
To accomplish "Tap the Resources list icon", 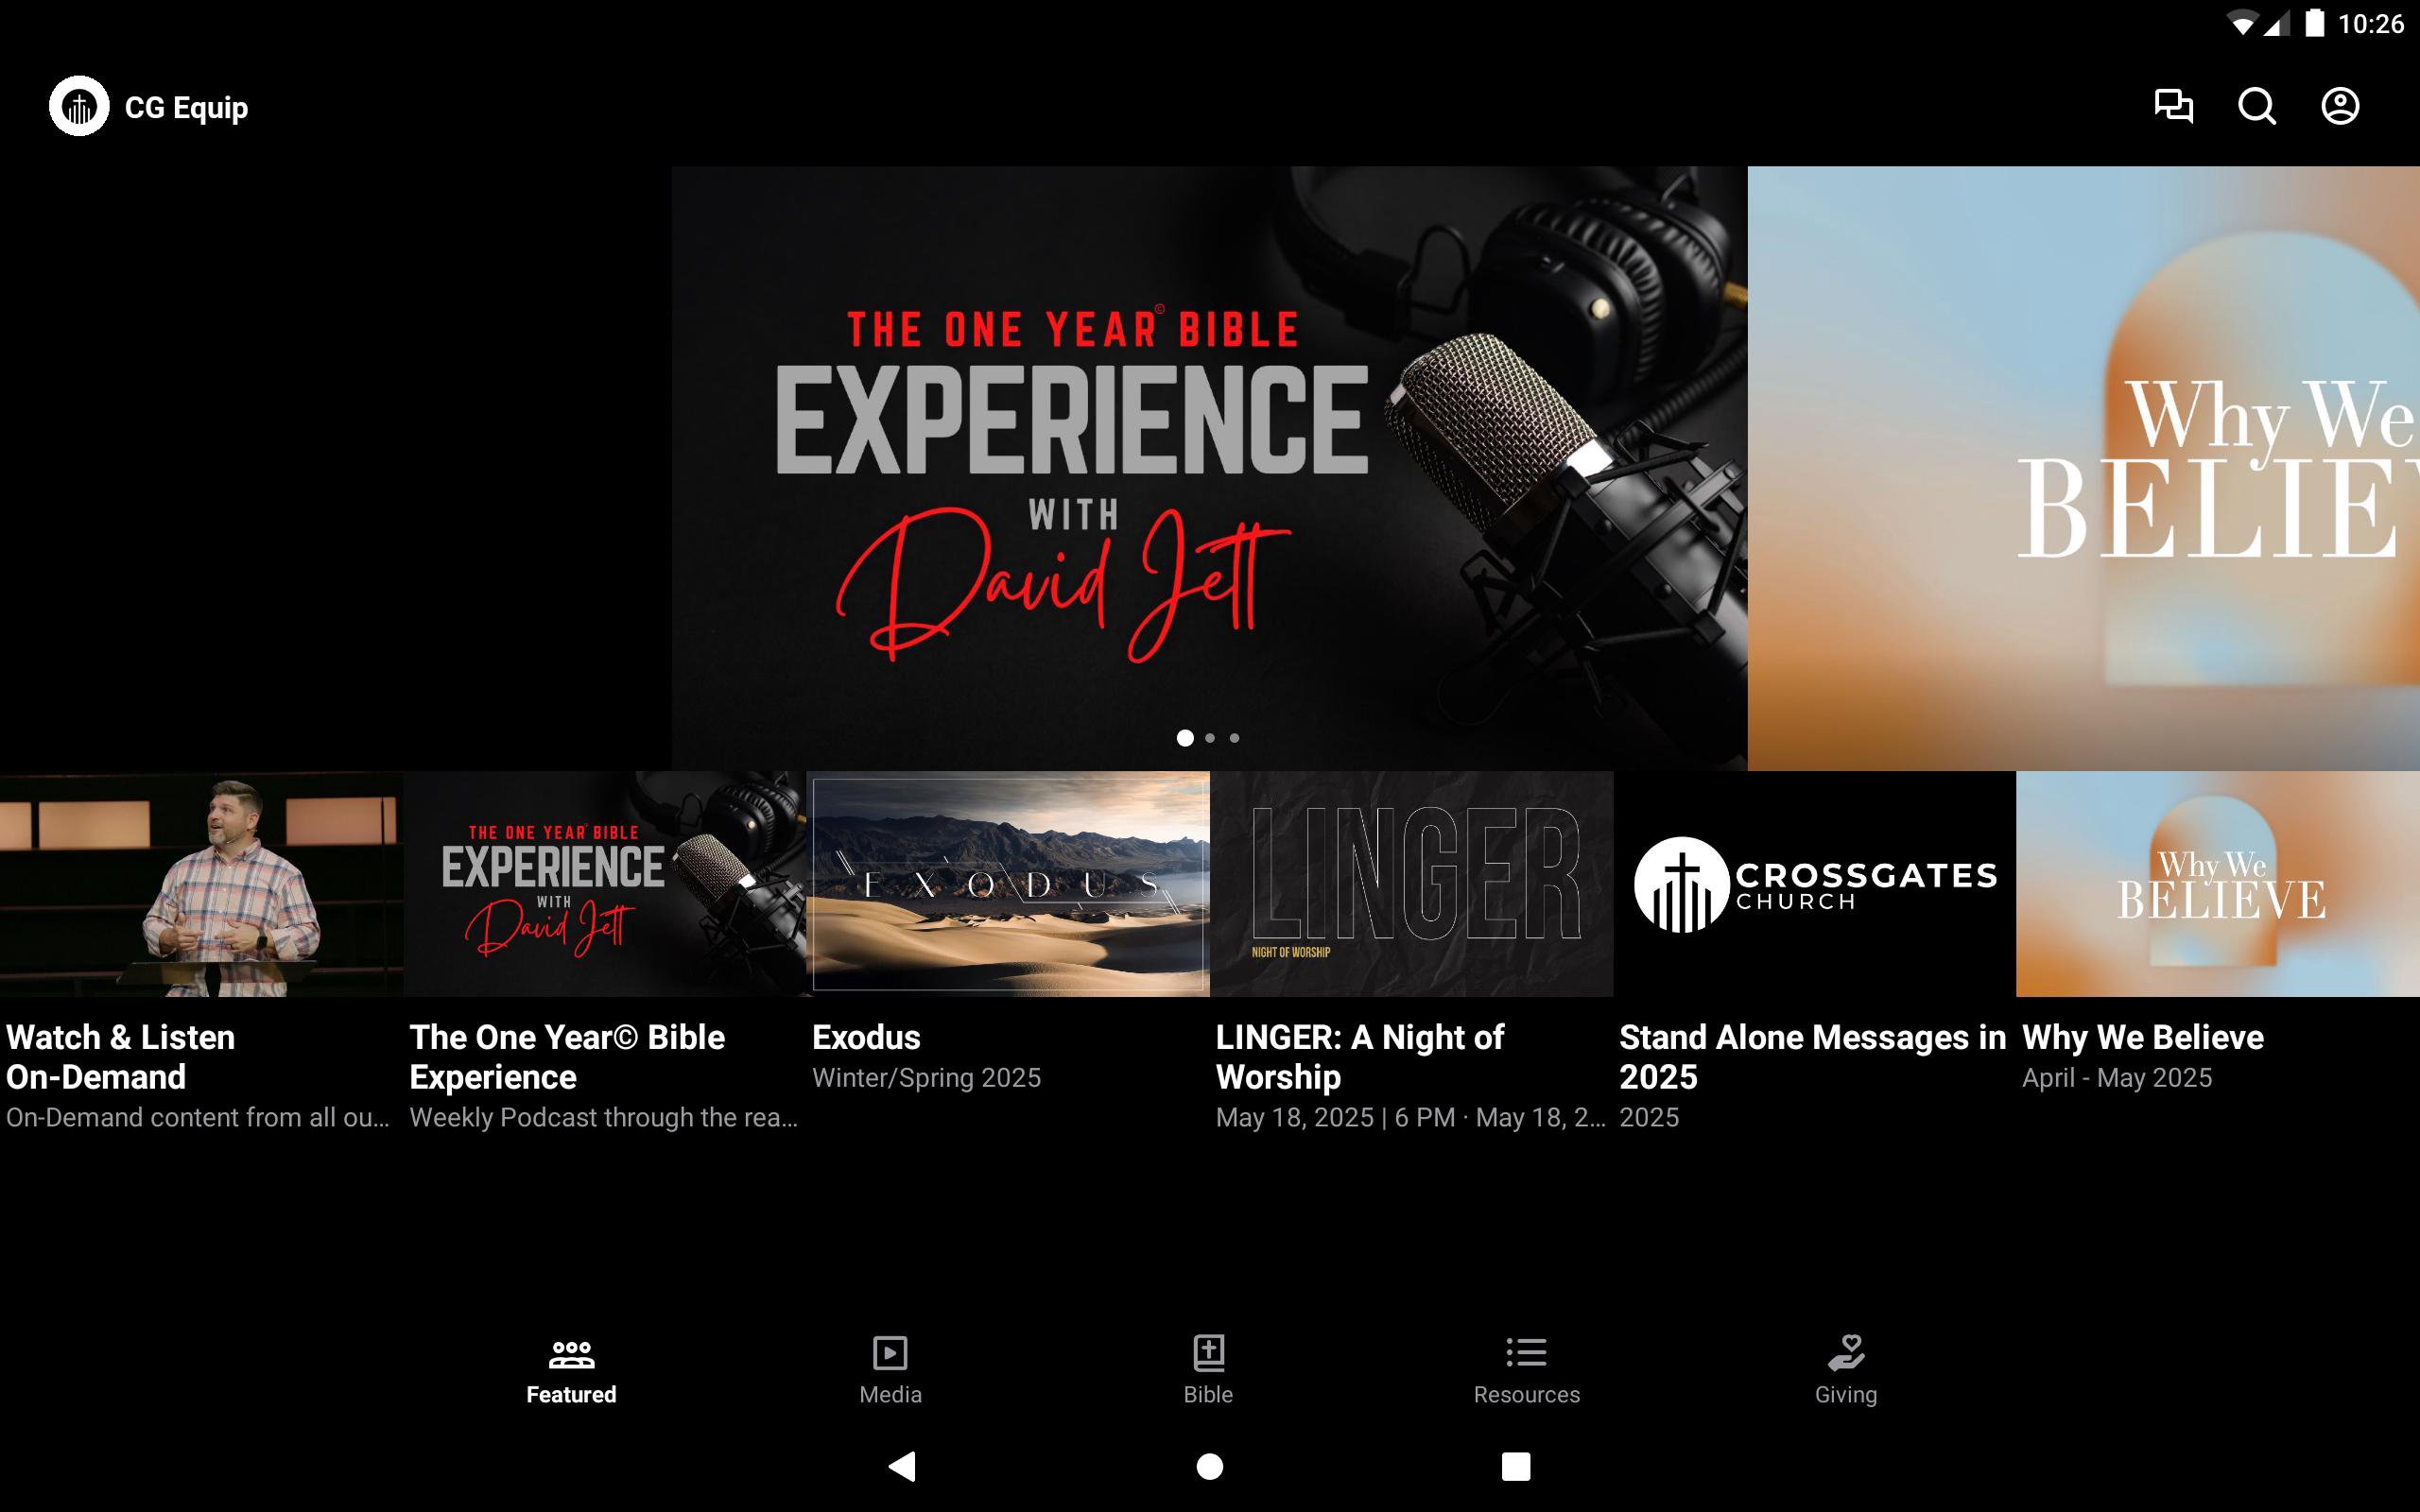I will [x=1526, y=1353].
